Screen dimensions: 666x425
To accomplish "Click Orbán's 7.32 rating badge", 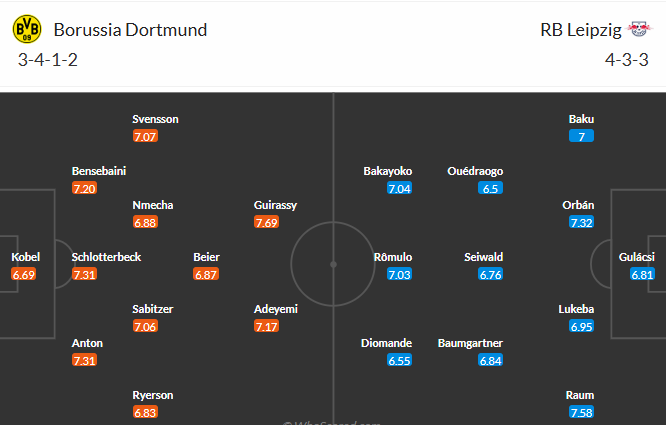I will click(581, 223).
